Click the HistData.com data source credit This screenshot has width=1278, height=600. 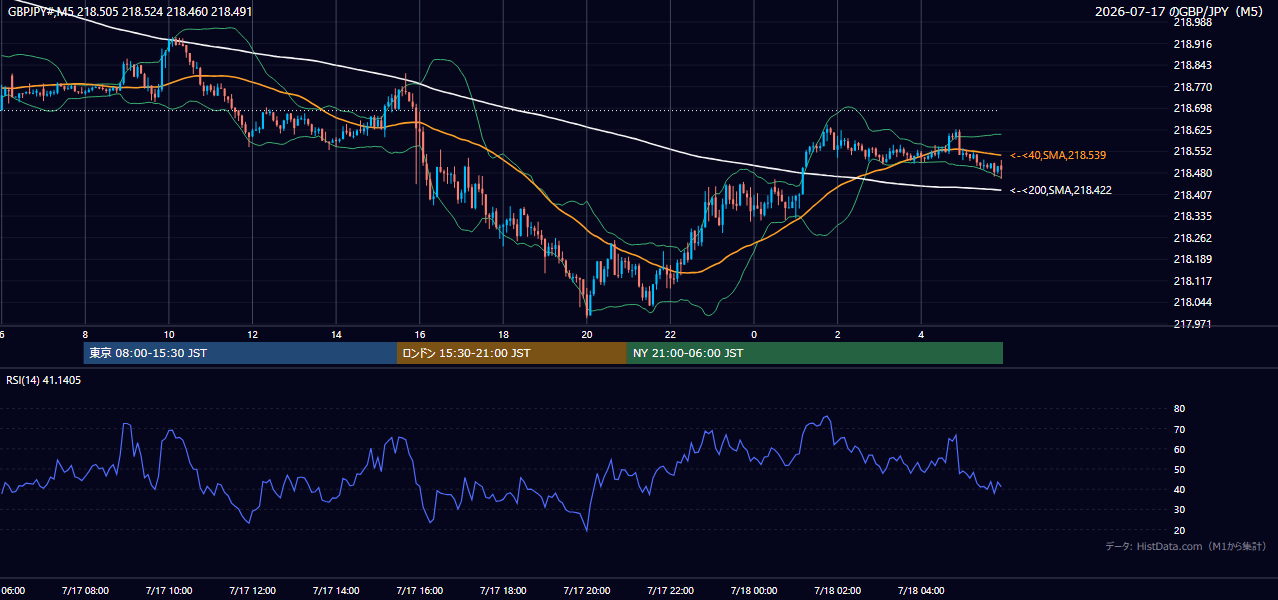point(1185,546)
